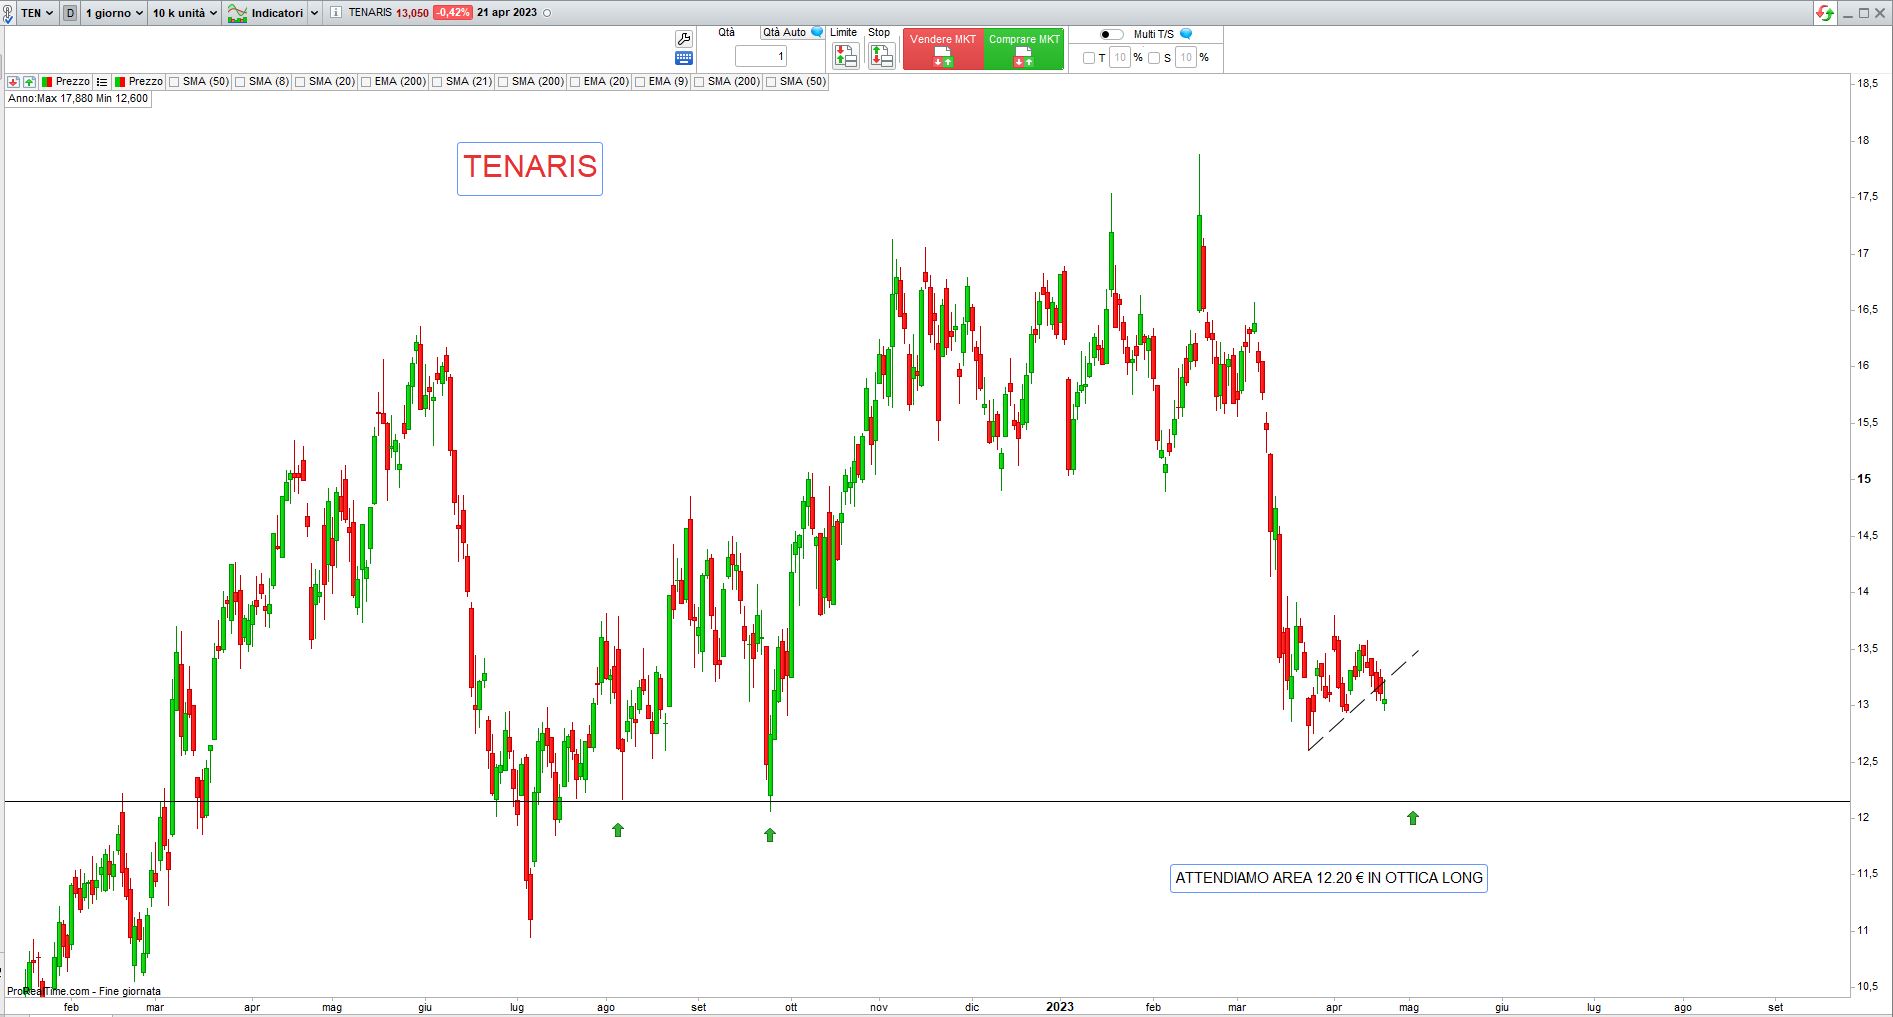Open the 10 k unità dropdown
This screenshot has width=1893, height=1017.
click(x=184, y=13)
